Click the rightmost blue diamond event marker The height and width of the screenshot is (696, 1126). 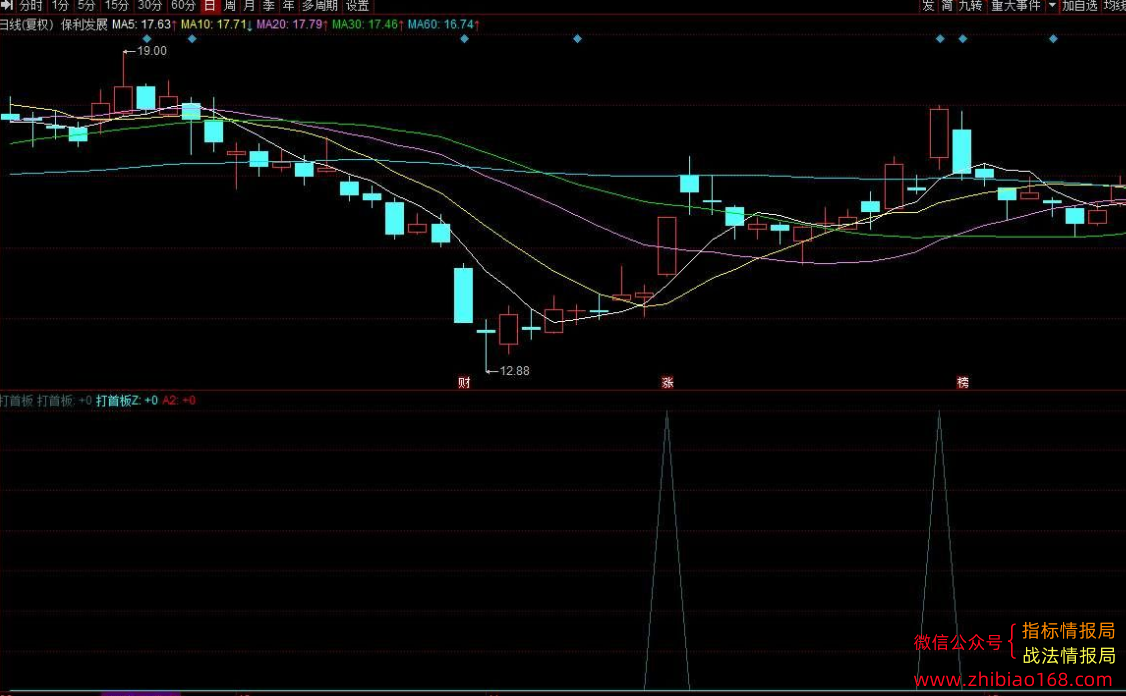point(1053,39)
